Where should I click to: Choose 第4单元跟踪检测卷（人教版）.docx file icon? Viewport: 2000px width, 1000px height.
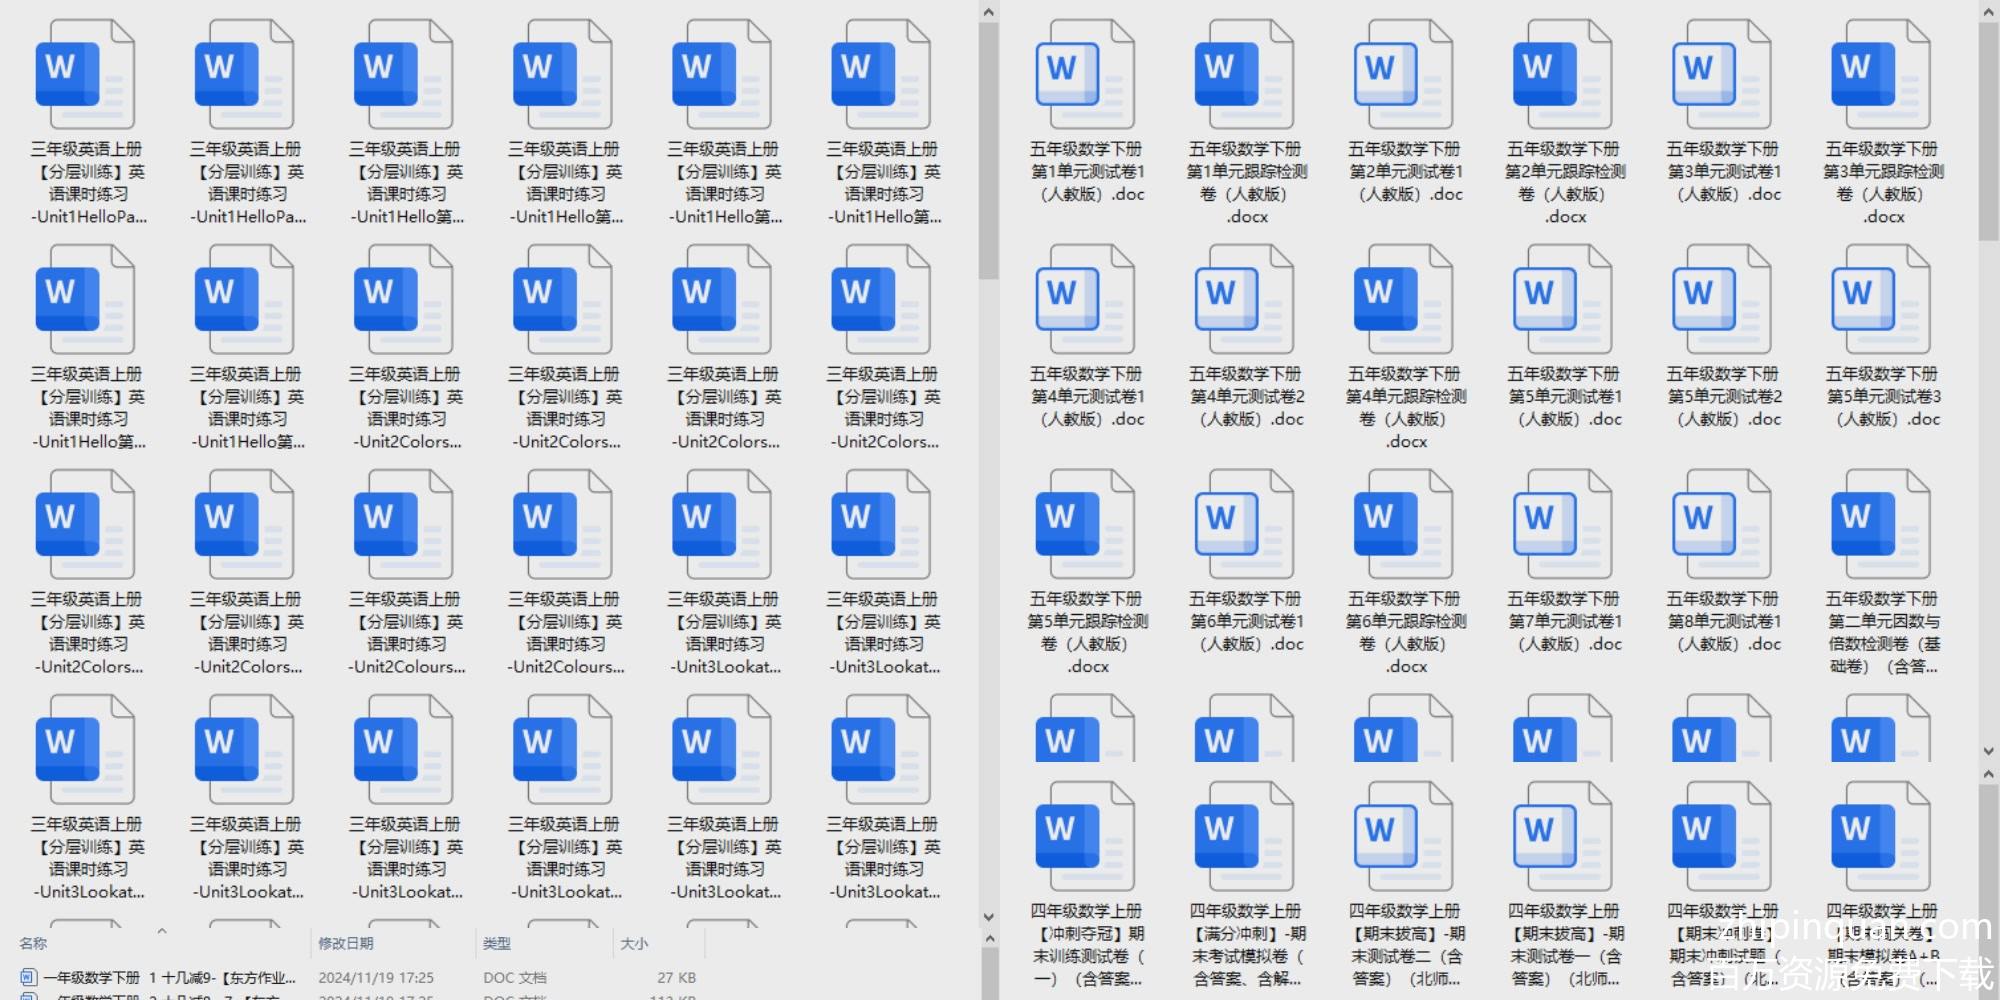click(x=1404, y=301)
